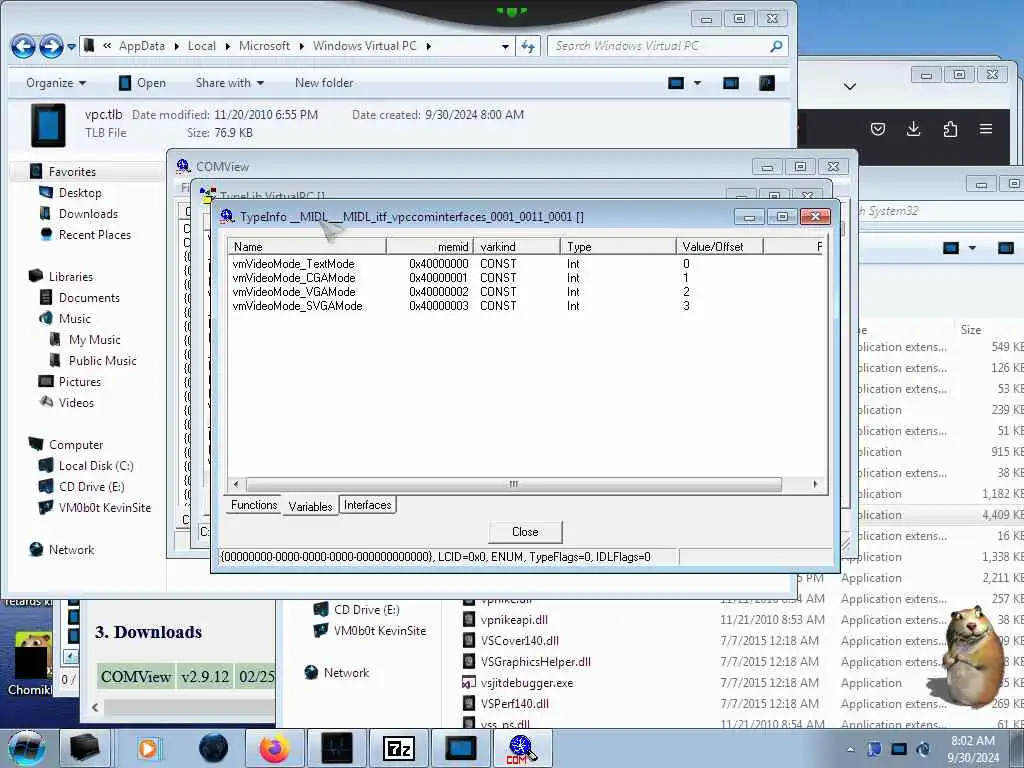1024x768 pixels.
Task: Click the Firefox icon on the taskbar
Action: click(x=275, y=748)
